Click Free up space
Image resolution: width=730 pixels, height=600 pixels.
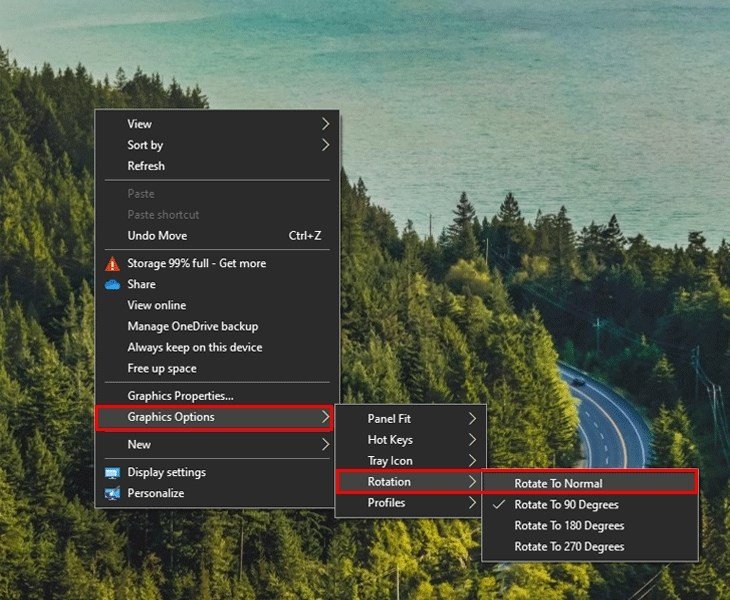(162, 369)
